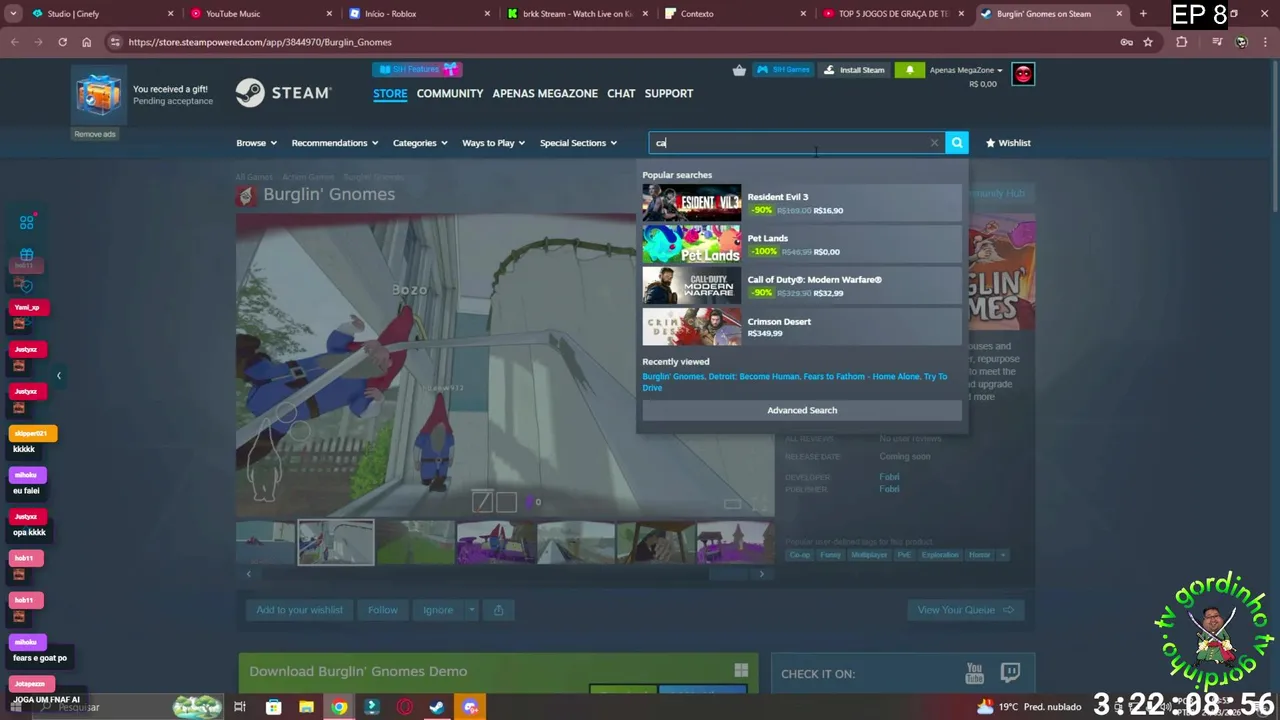Open the SIH Features button

(417, 69)
